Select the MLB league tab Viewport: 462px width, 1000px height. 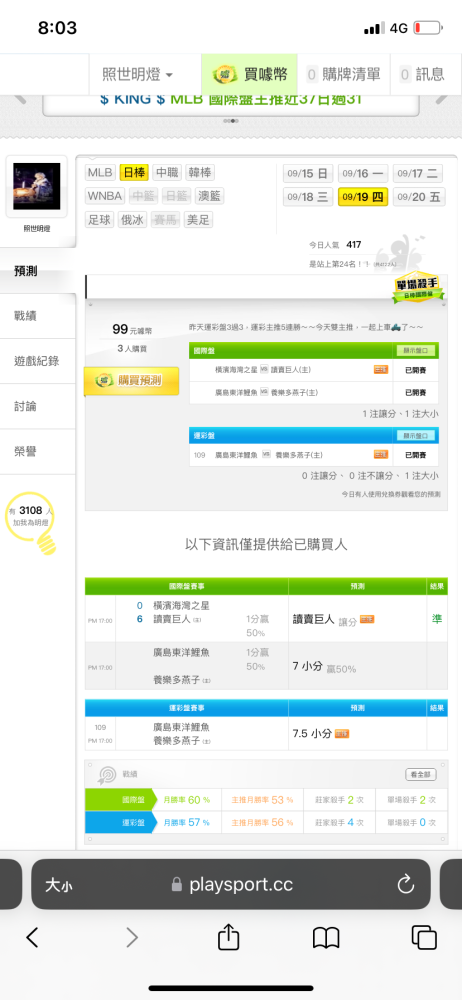tap(100, 172)
